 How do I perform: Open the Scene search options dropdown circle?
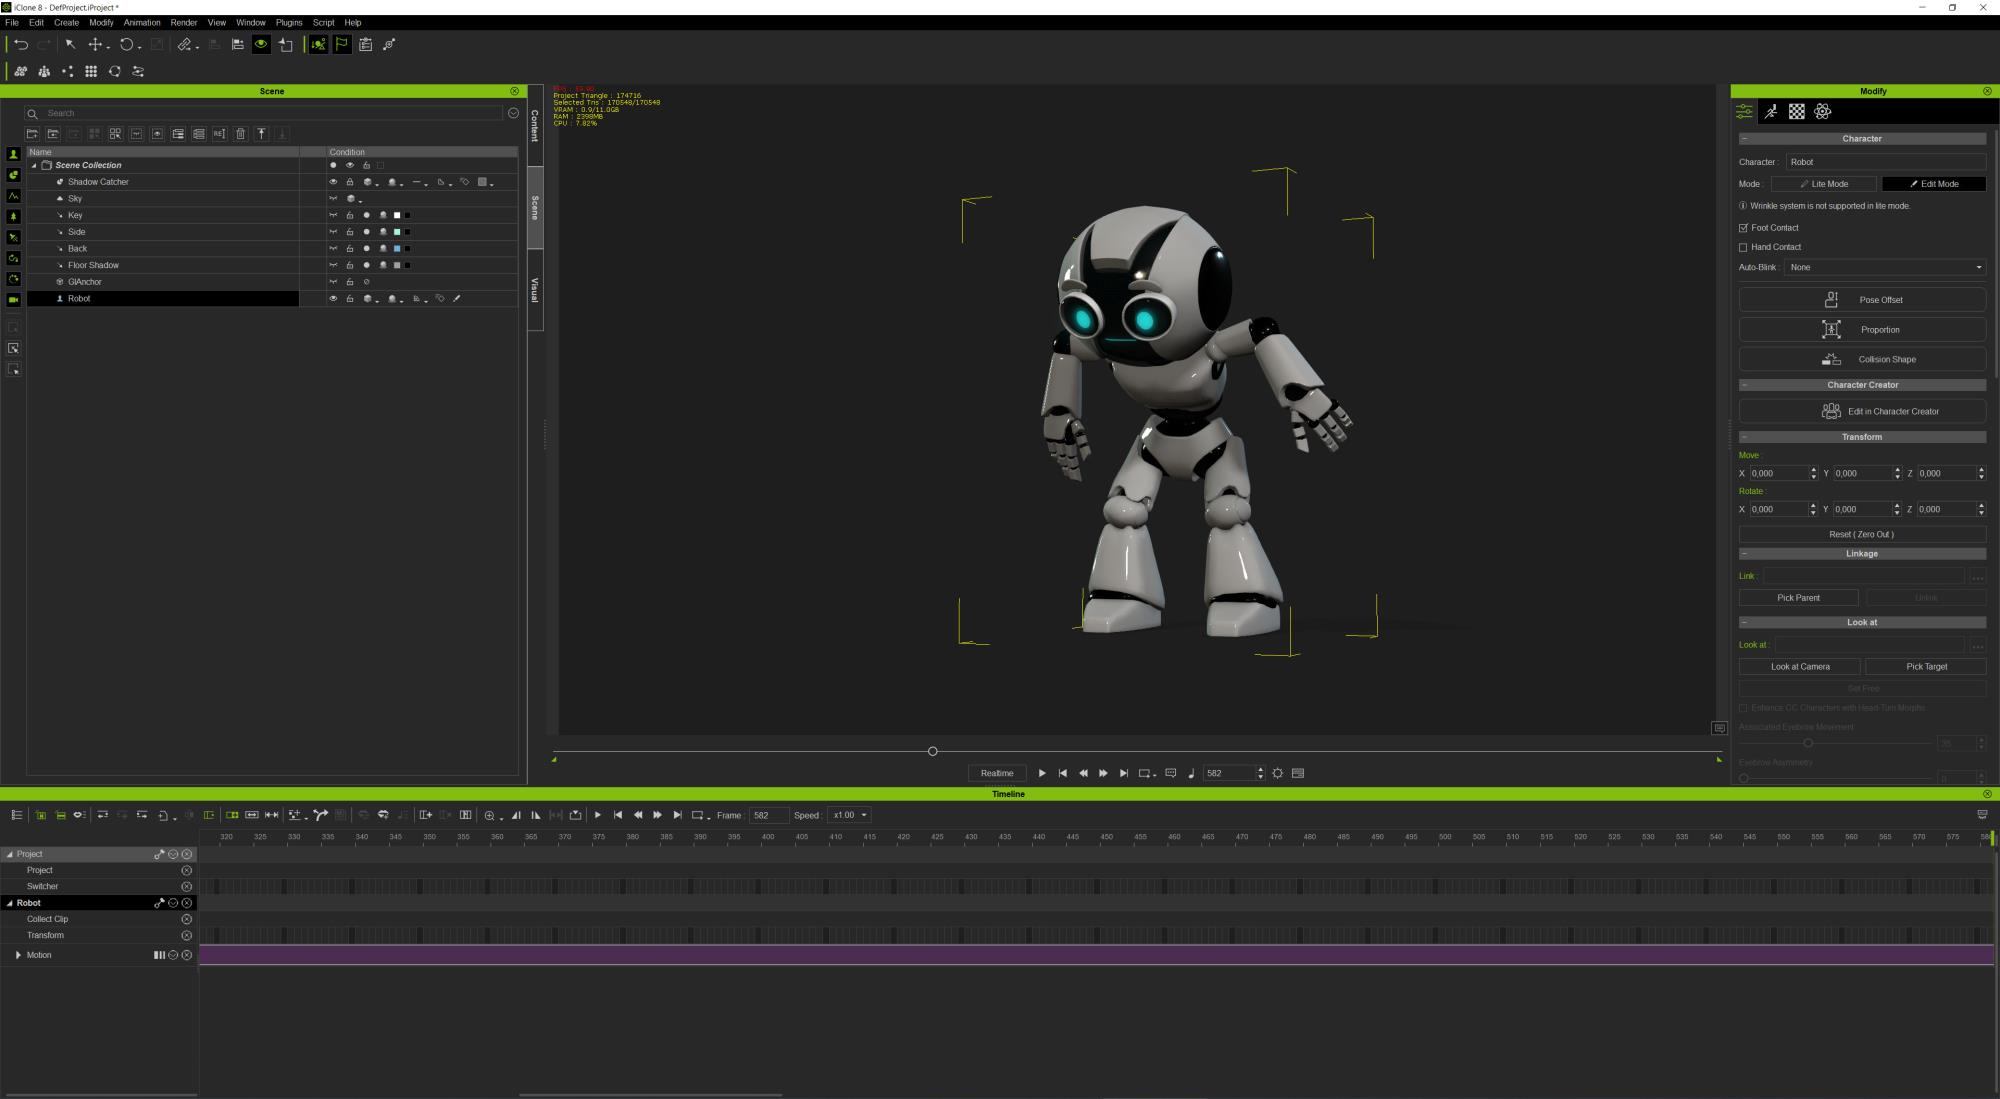(x=513, y=113)
